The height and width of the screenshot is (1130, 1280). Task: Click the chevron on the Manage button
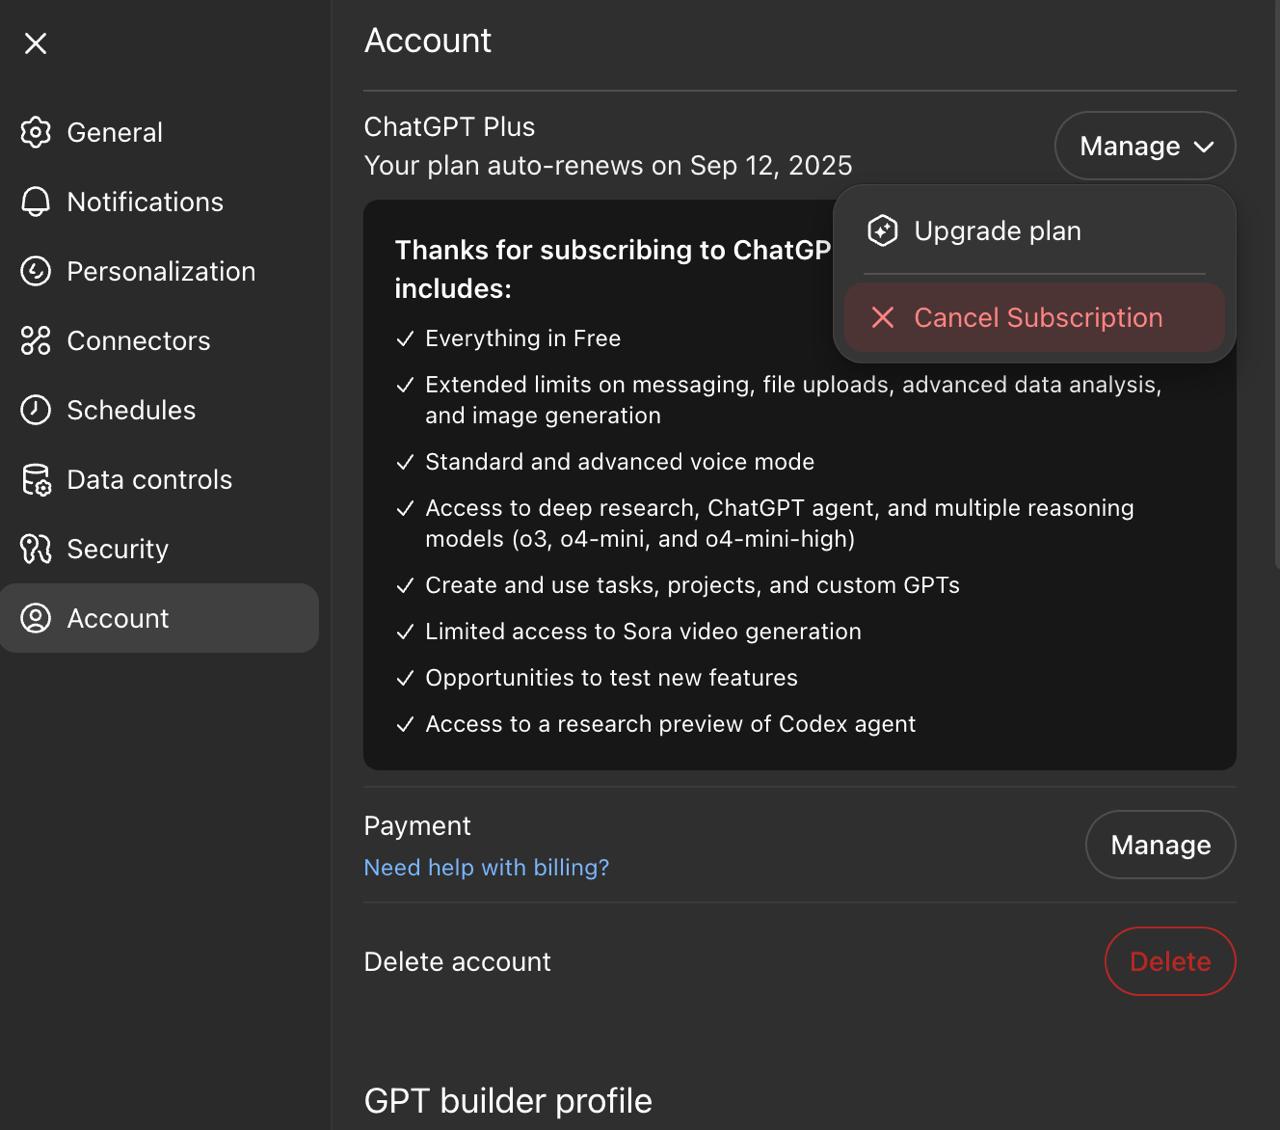point(1205,147)
